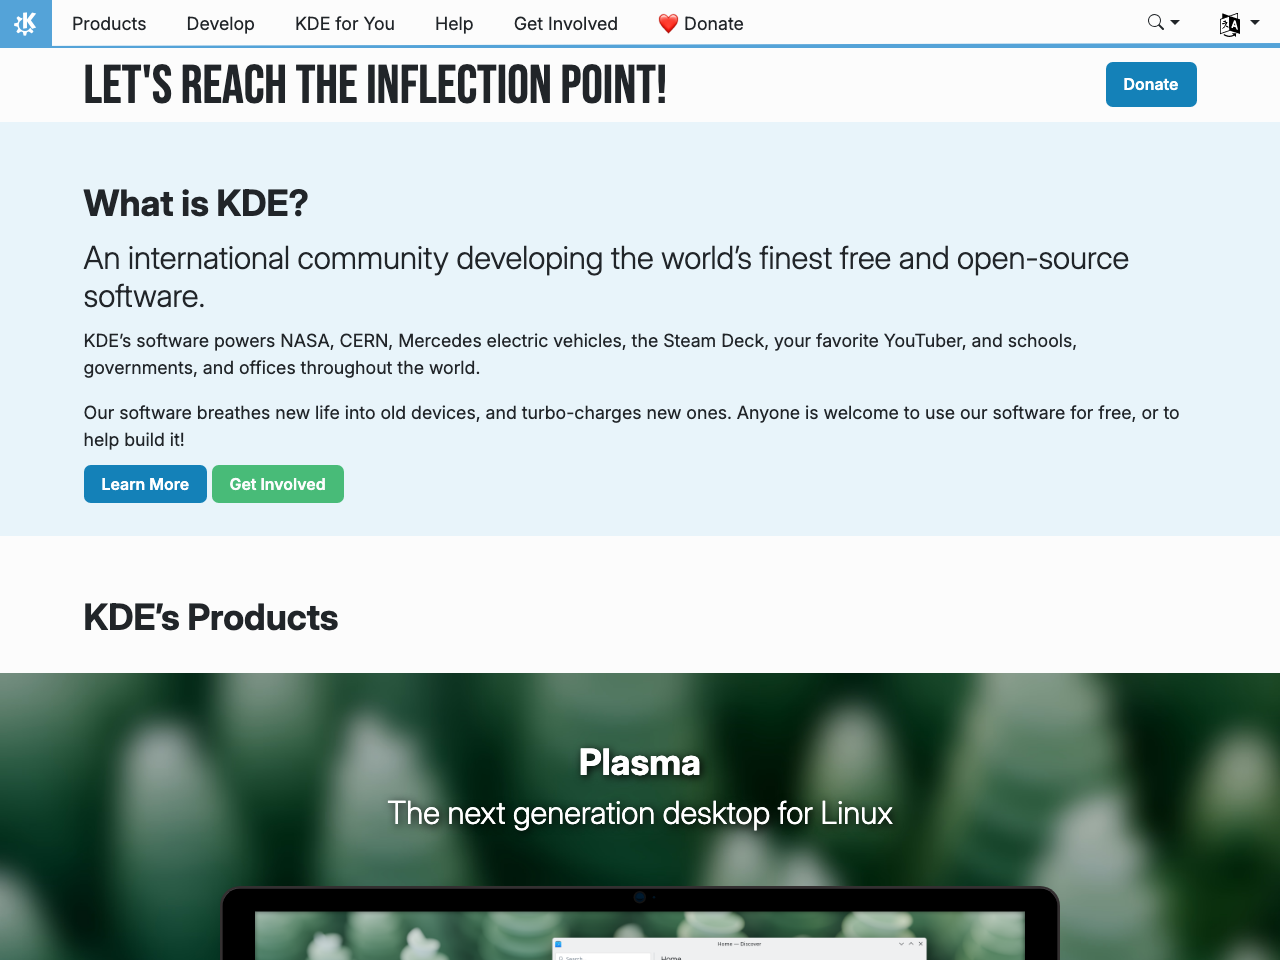The height and width of the screenshot is (960, 1280).
Task: Click the KDE logo in the navbar
Action: tap(24, 23)
